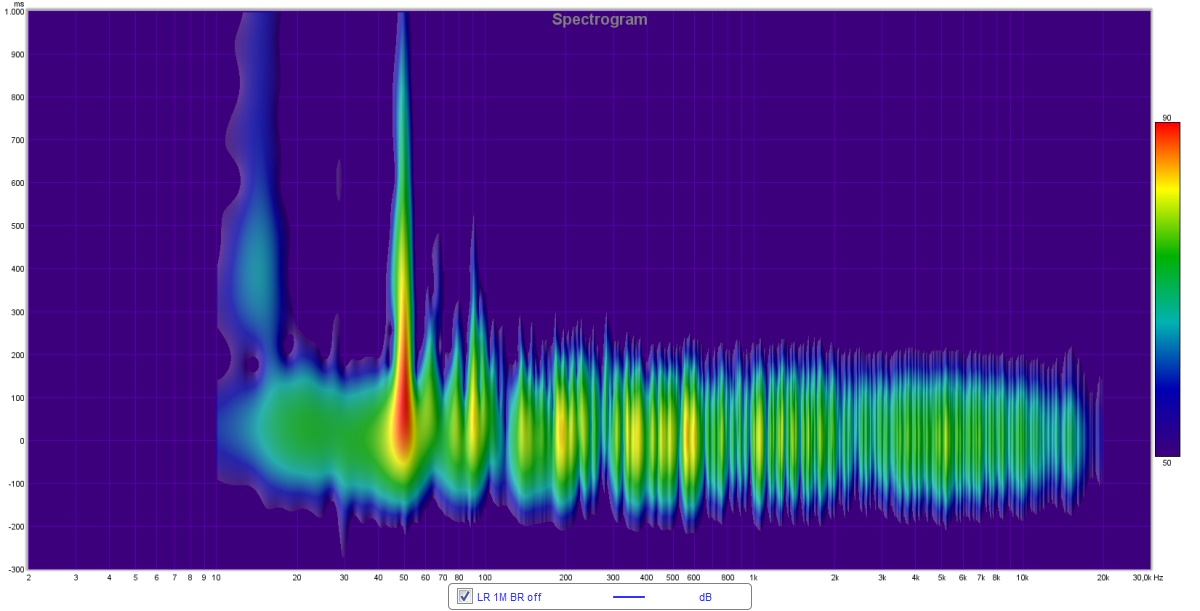This screenshot has width=1200, height=611.
Task: Click the 5k frequency axis tick label
Action: pyautogui.click(x=941, y=578)
